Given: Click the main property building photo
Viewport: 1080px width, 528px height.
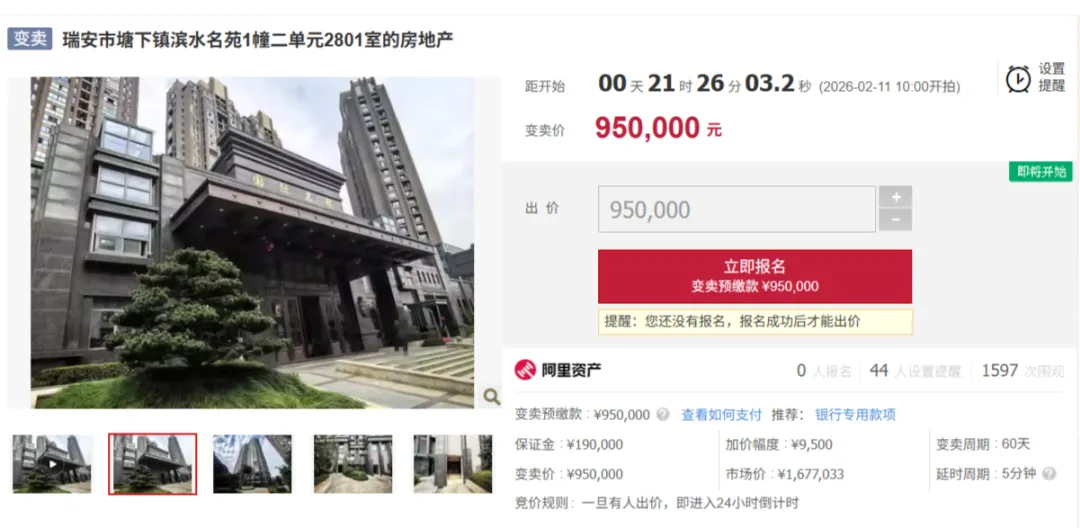Looking at the screenshot, I should [252, 242].
